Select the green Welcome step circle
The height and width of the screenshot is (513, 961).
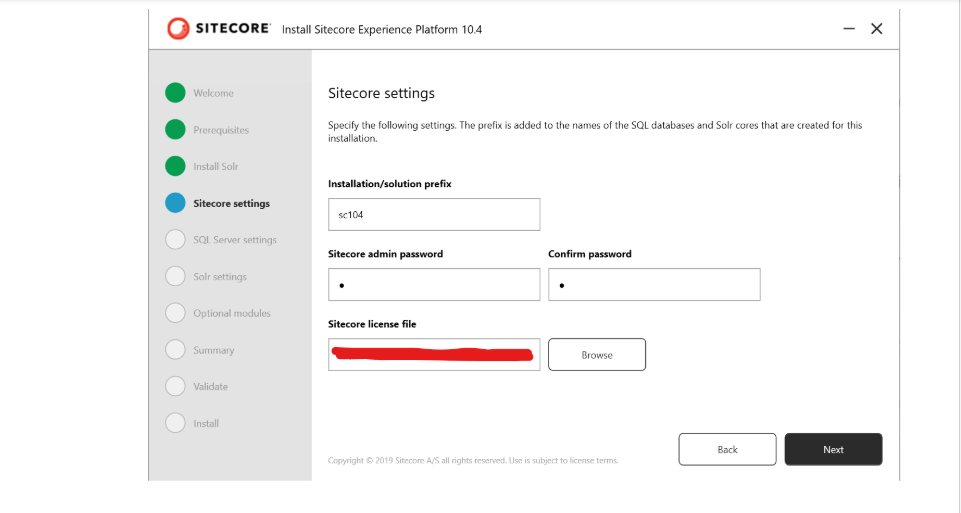175,93
